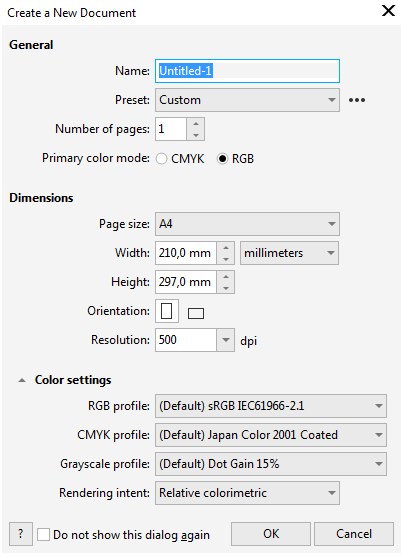This screenshot has height=556, width=401.
Task: Open the CMYK profile dropdown
Action: pyautogui.click(x=271, y=435)
